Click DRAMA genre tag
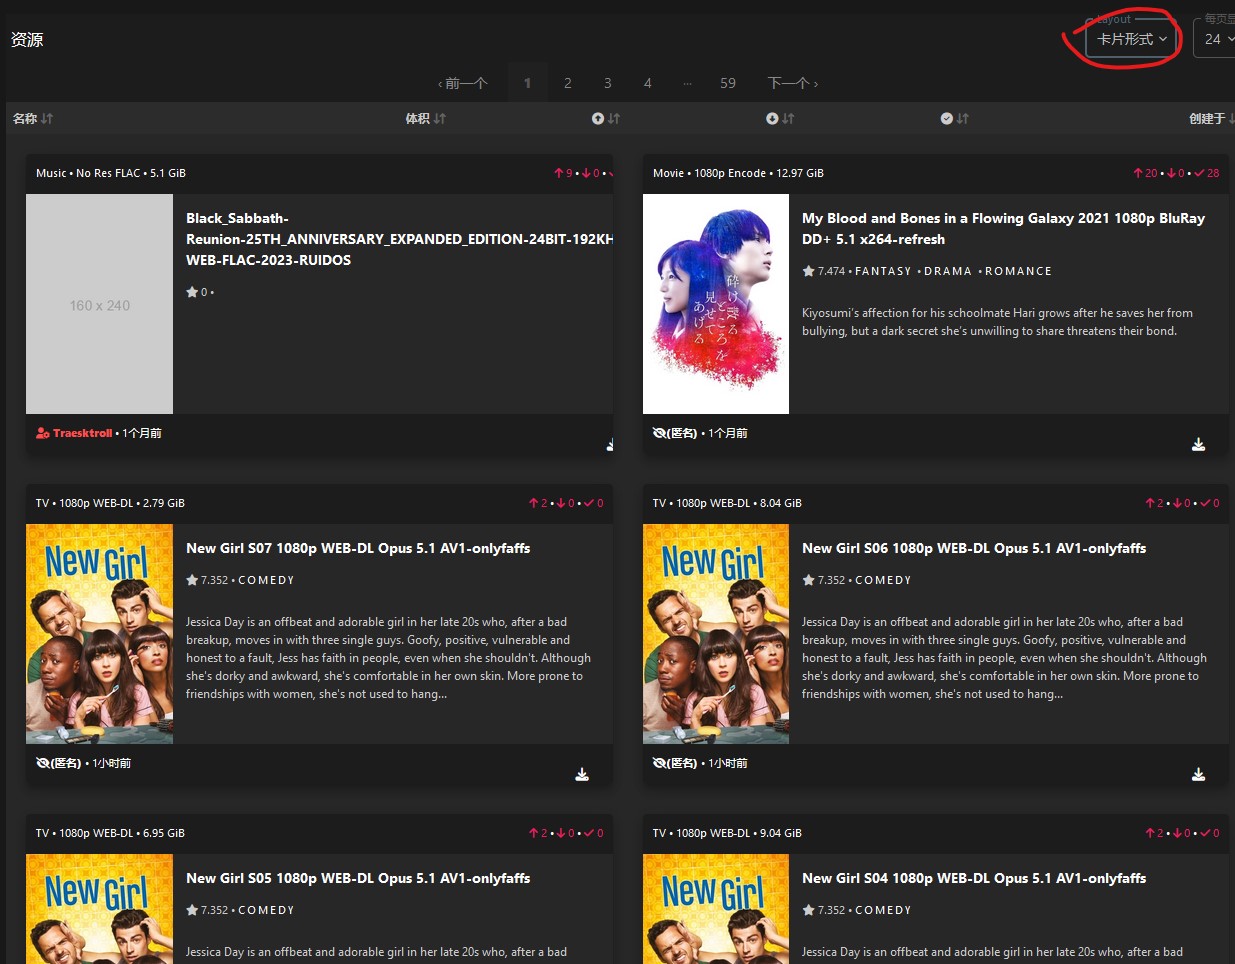Viewport: 1235px width, 964px height. tap(948, 271)
